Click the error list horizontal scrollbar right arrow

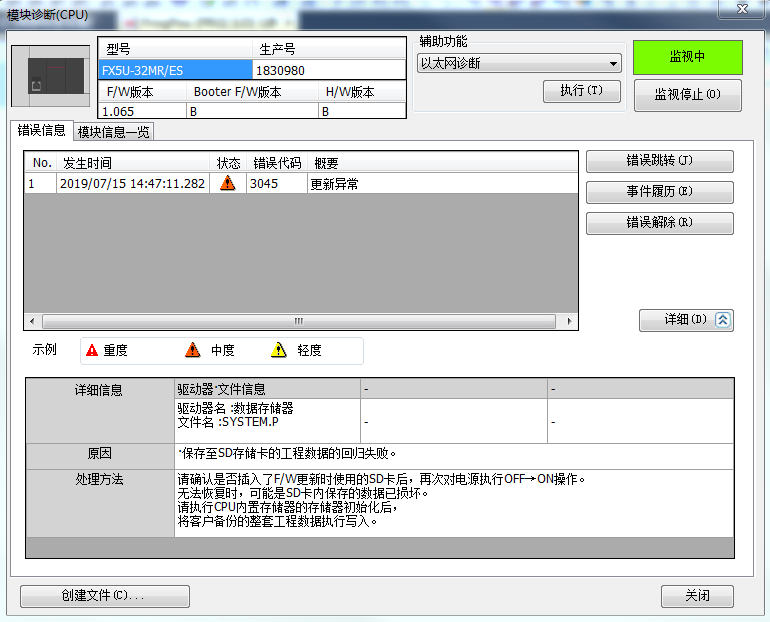[570, 322]
